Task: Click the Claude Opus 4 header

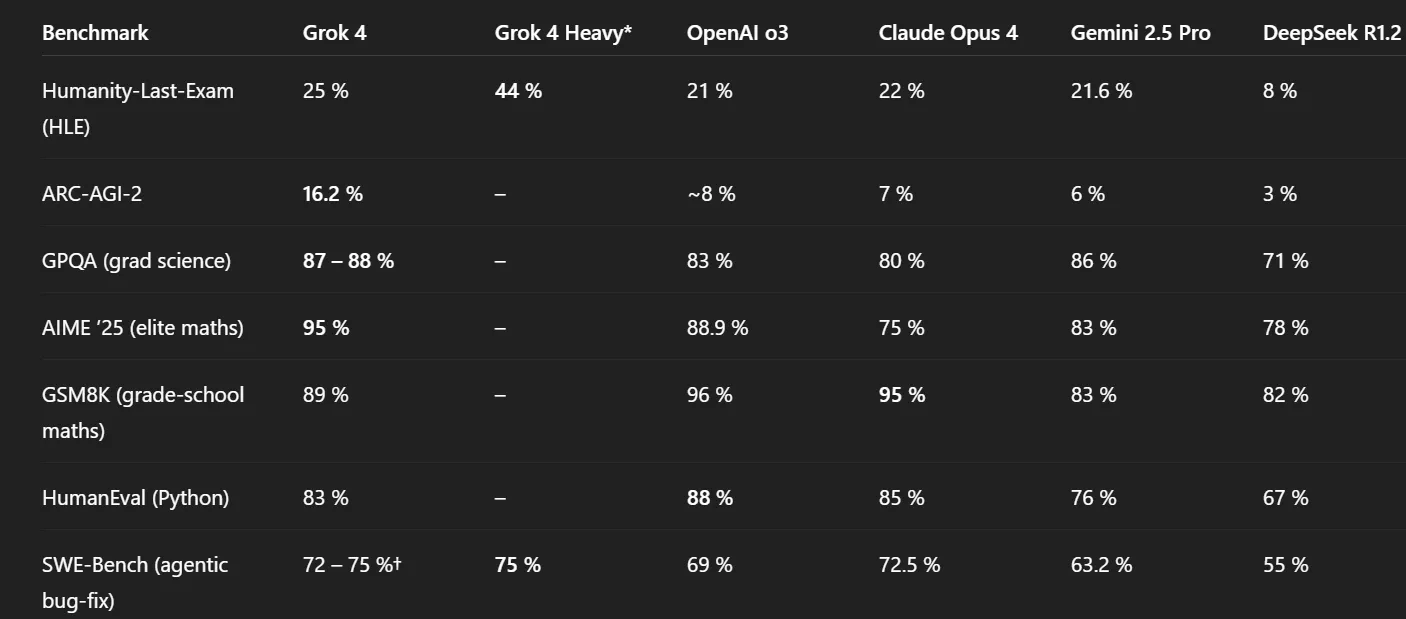Action: coord(948,33)
